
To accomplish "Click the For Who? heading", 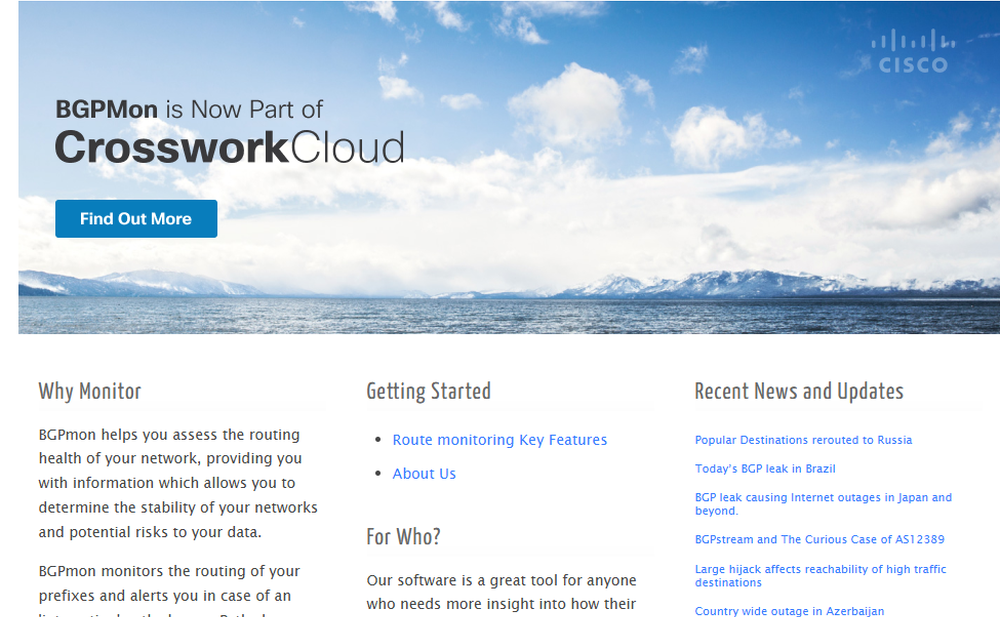I will [x=403, y=537].
